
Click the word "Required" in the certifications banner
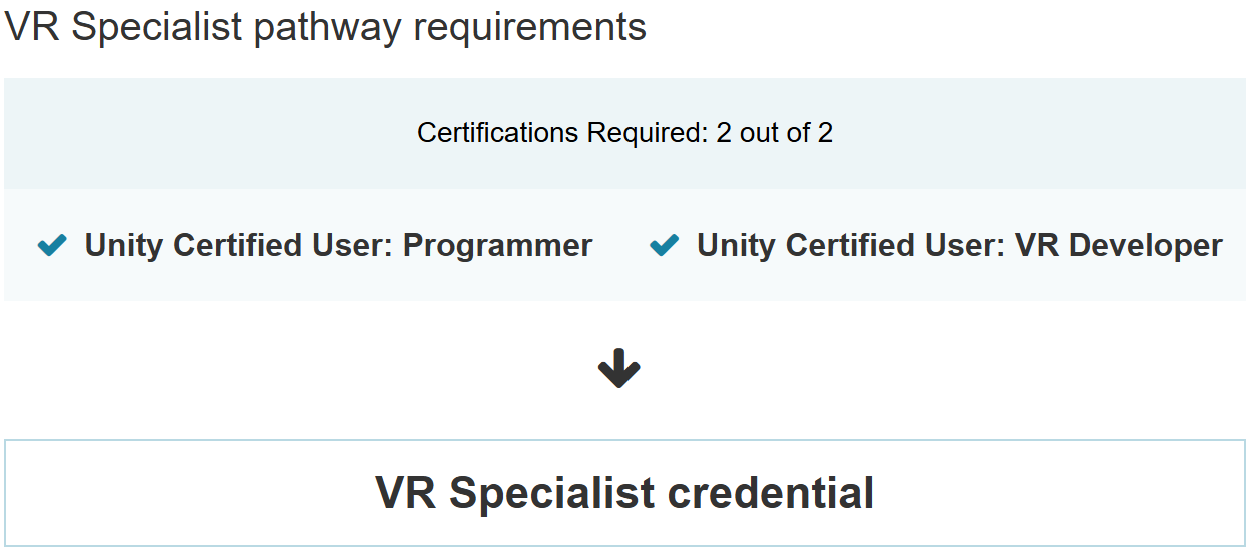click(644, 133)
